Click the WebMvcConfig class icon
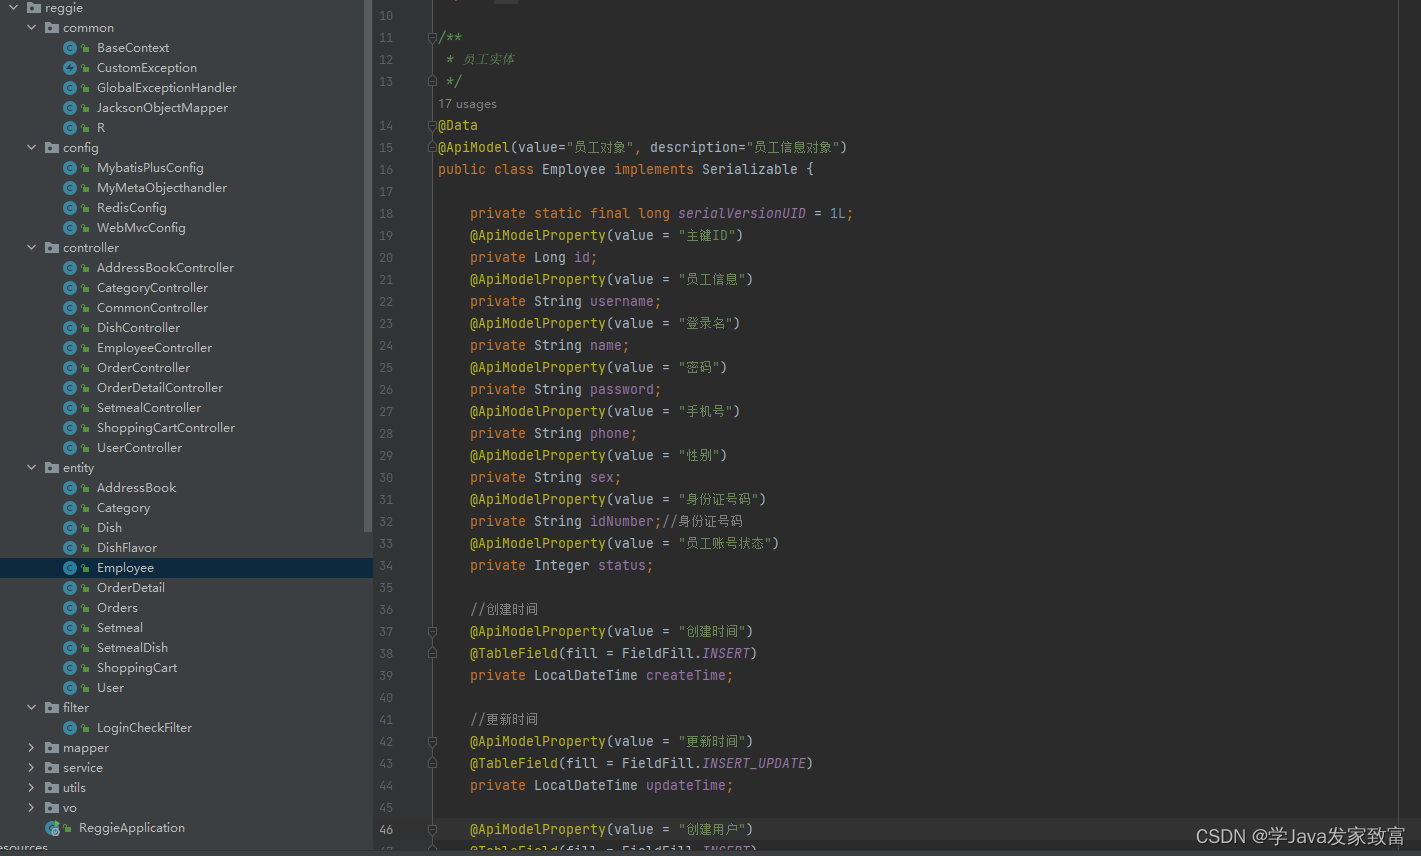Image resolution: width=1421 pixels, height=856 pixels. (x=70, y=228)
